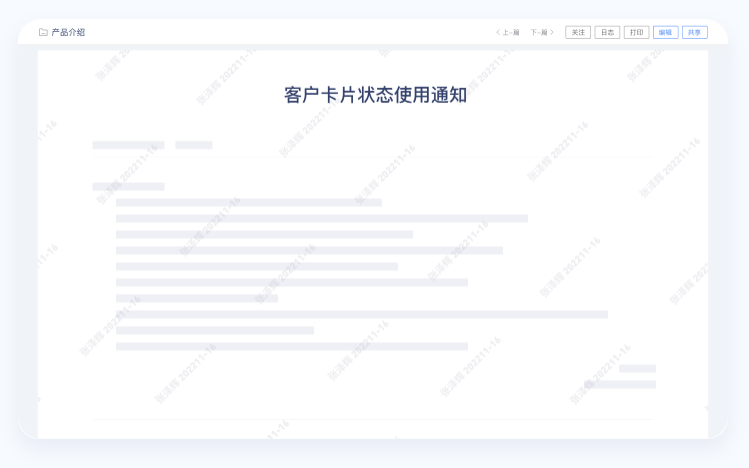This screenshot has height=468, width=749.
Task: Click the longer metadata placeholder under the title
Action: [x=128, y=145]
